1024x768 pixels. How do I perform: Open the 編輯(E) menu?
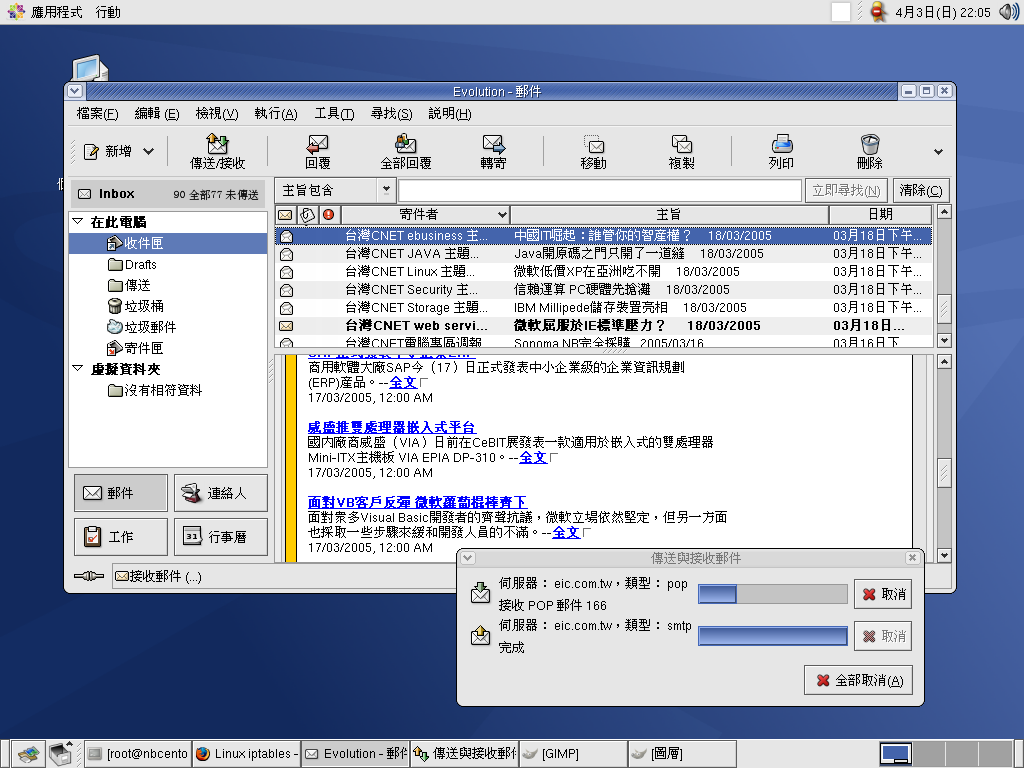click(x=157, y=114)
